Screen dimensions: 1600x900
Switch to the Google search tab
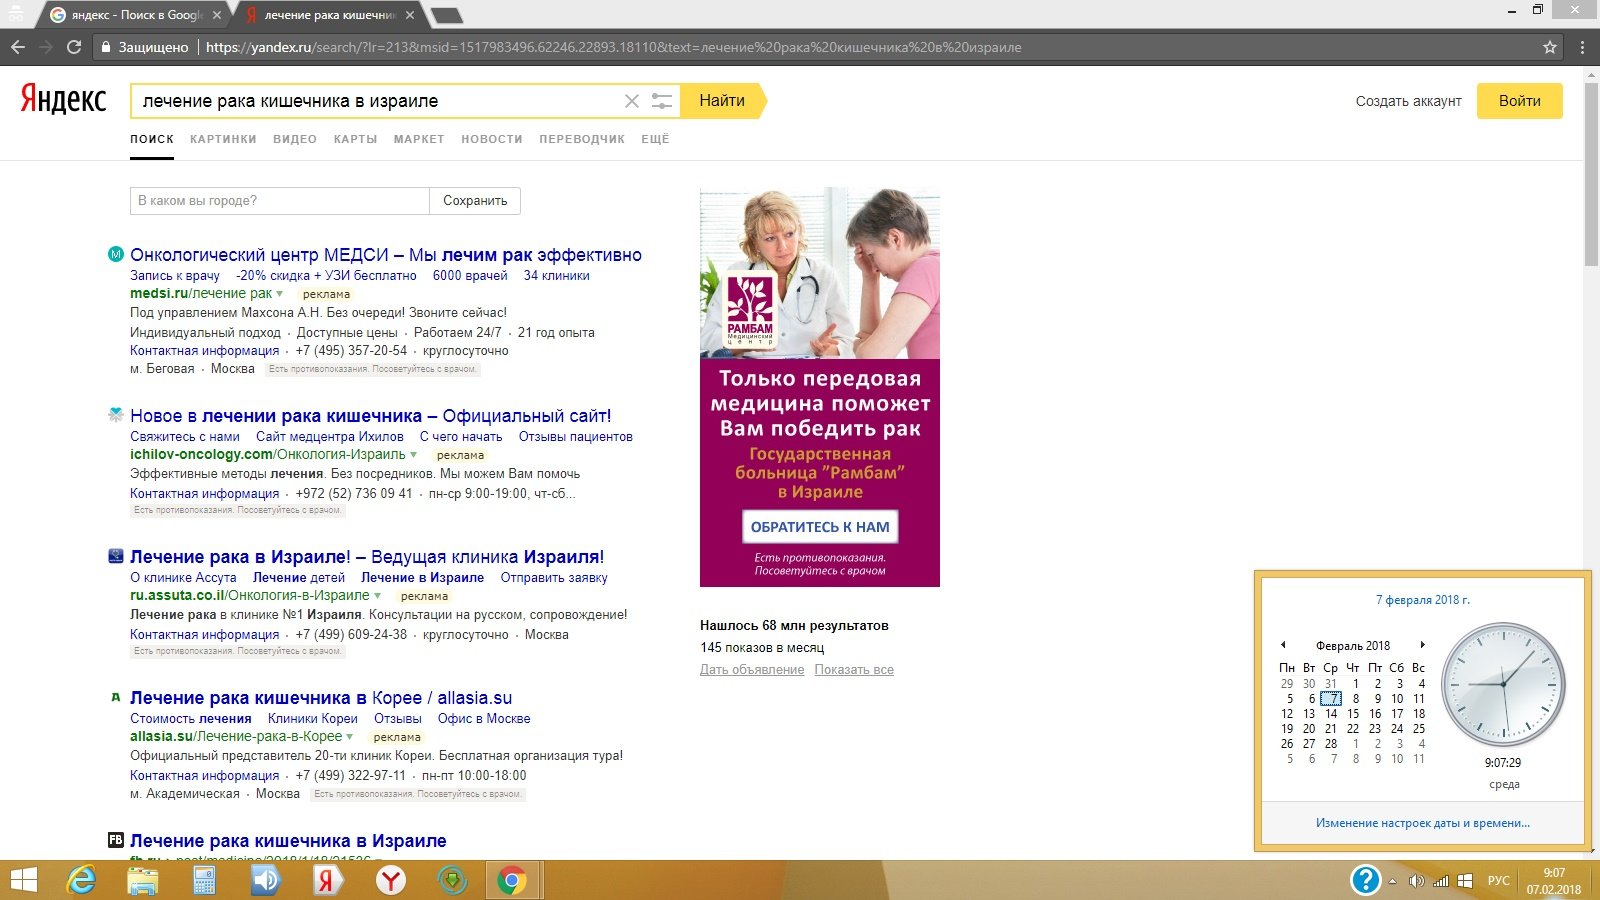pos(135,15)
